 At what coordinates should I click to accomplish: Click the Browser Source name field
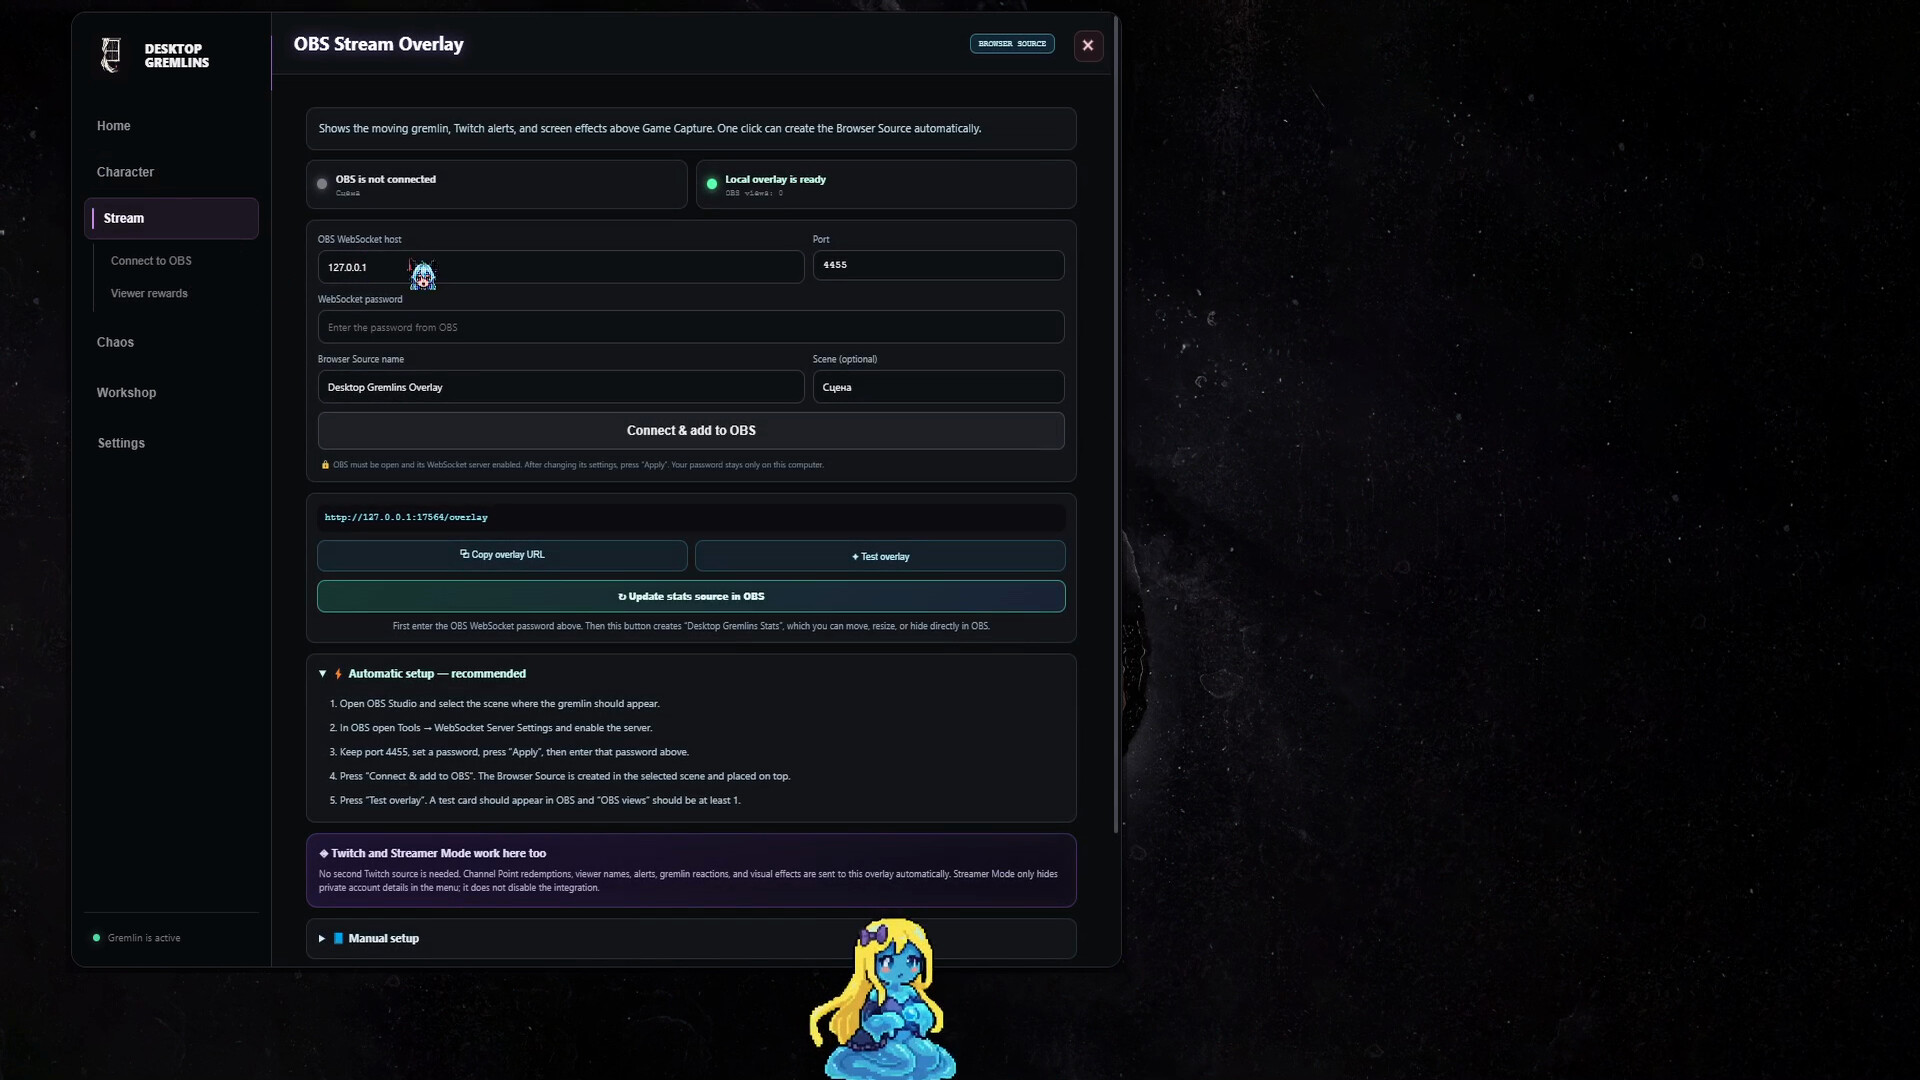click(x=561, y=387)
